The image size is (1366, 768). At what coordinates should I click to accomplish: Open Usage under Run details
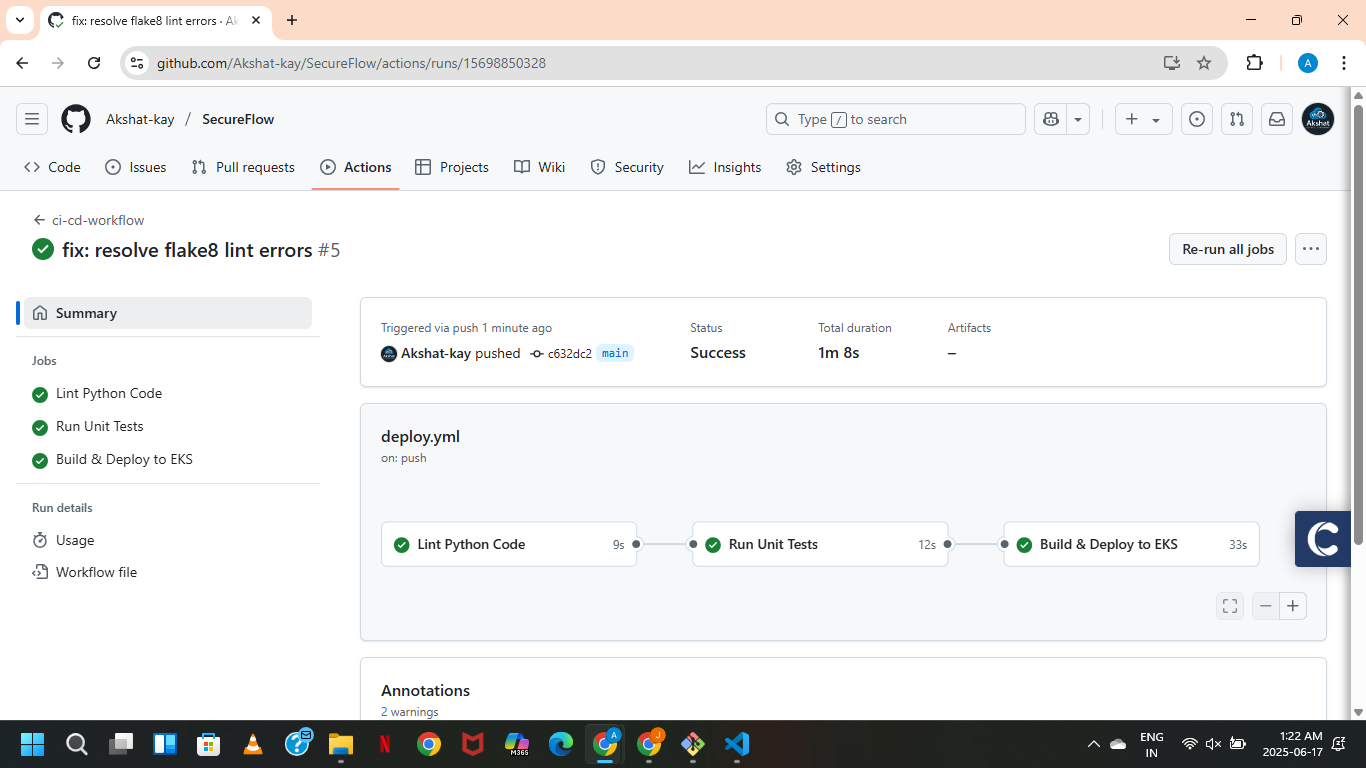point(64,540)
